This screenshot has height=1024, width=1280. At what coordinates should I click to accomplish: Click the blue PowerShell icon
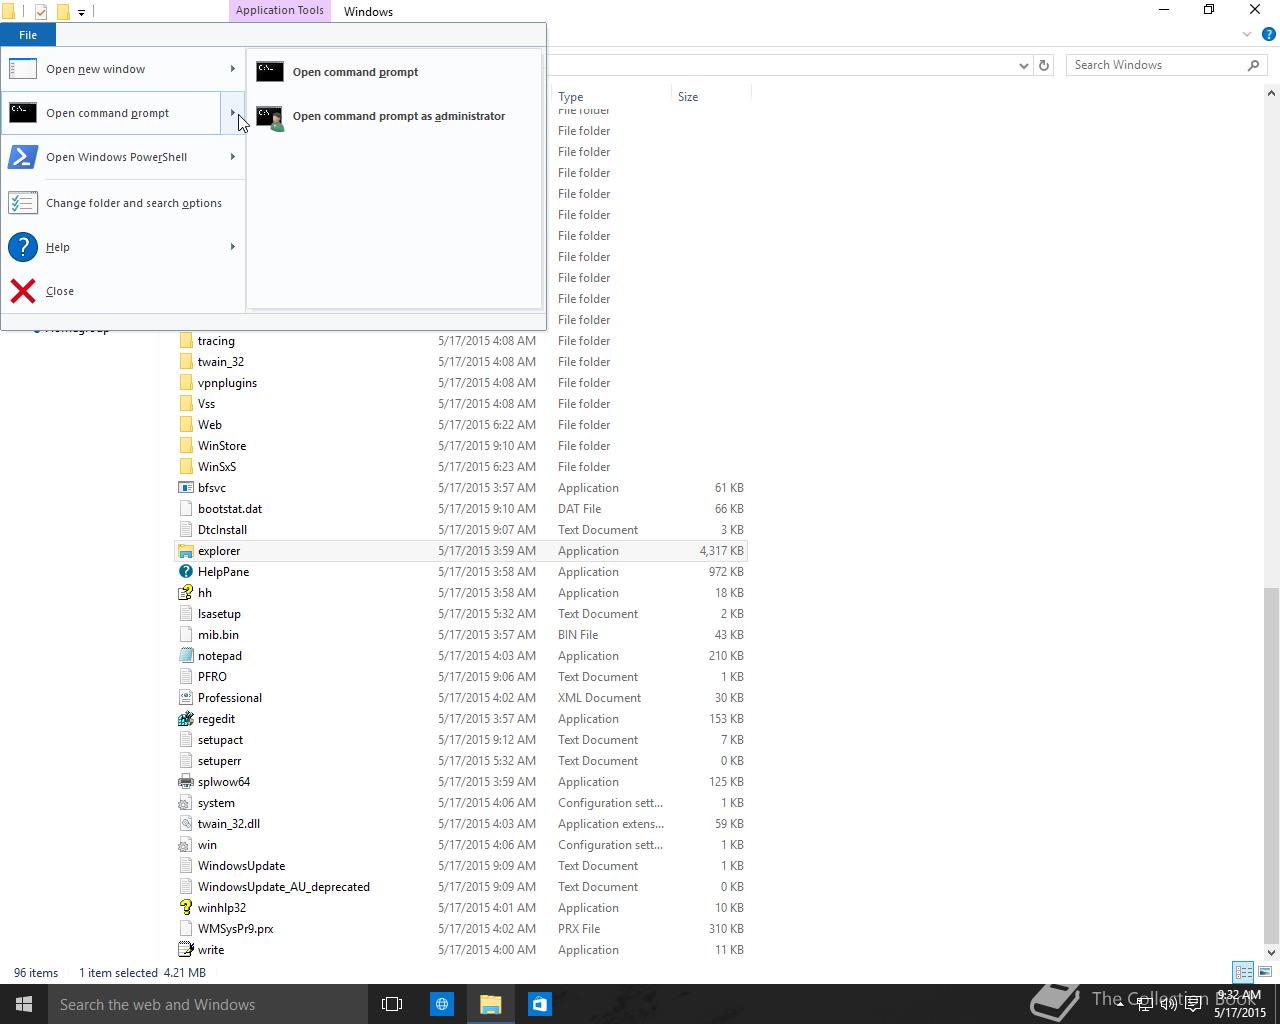(x=23, y=157)
